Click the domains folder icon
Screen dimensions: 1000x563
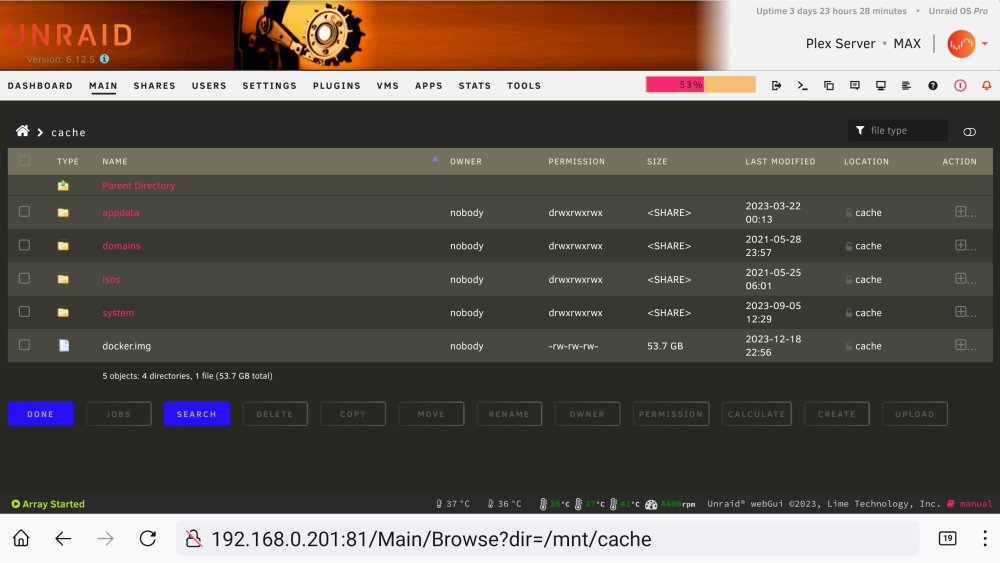(63, 245)
